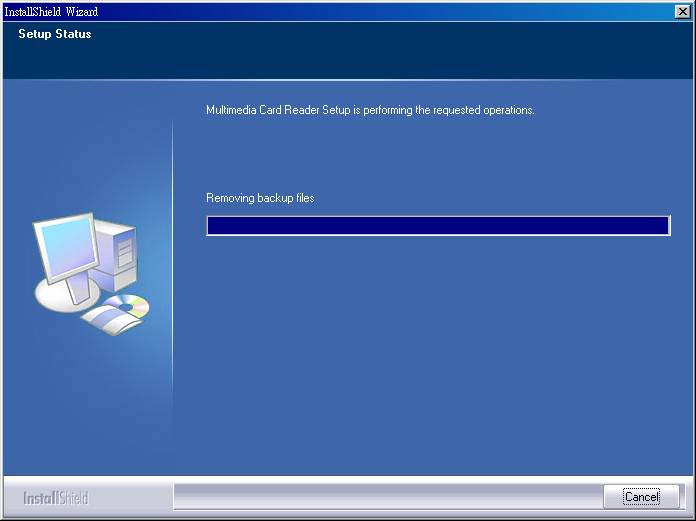
Task: Click the "InstallShield Wizard" title bar text
Action: (x=51, y=11)
